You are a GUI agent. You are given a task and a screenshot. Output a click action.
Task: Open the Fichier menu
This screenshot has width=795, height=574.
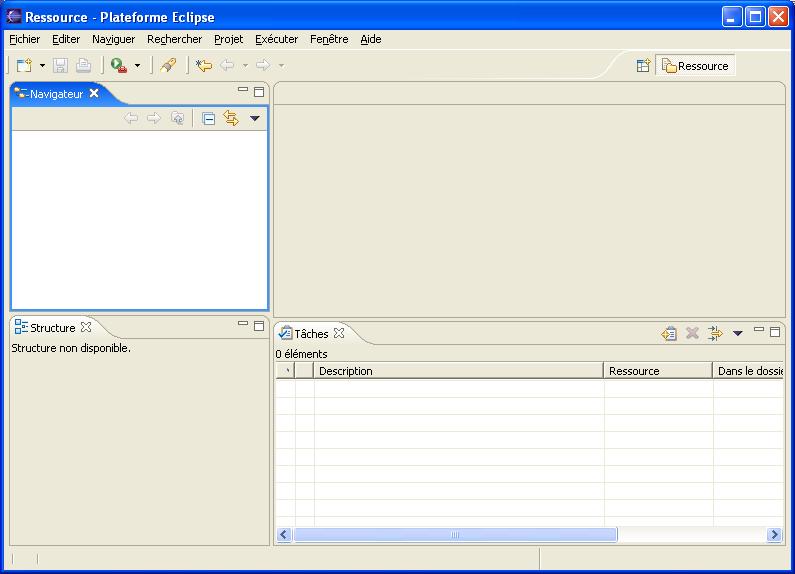coord(25,39)
